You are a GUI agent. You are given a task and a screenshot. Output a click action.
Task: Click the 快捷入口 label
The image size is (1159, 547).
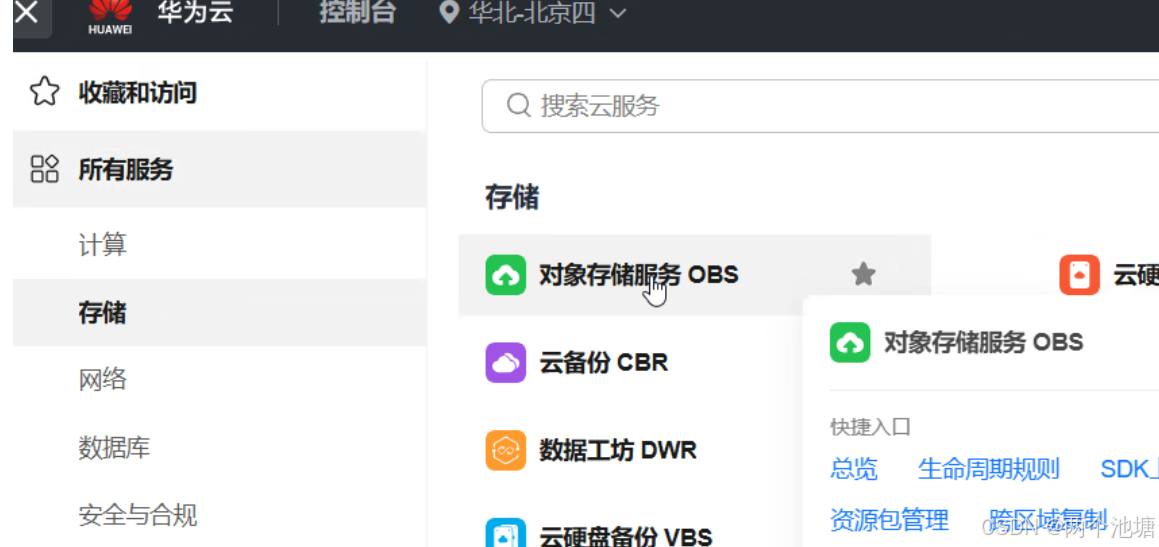[x=870, y=427]
